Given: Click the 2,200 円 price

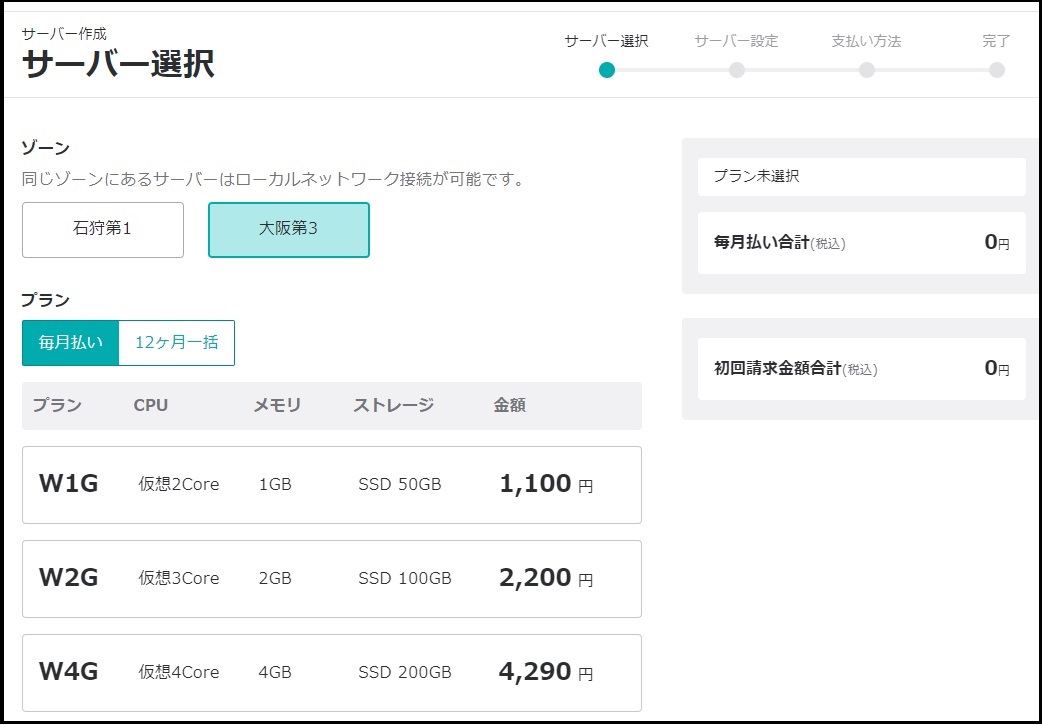Looking at the screenshot, I should pyautogui.click(x=546, y=578).
